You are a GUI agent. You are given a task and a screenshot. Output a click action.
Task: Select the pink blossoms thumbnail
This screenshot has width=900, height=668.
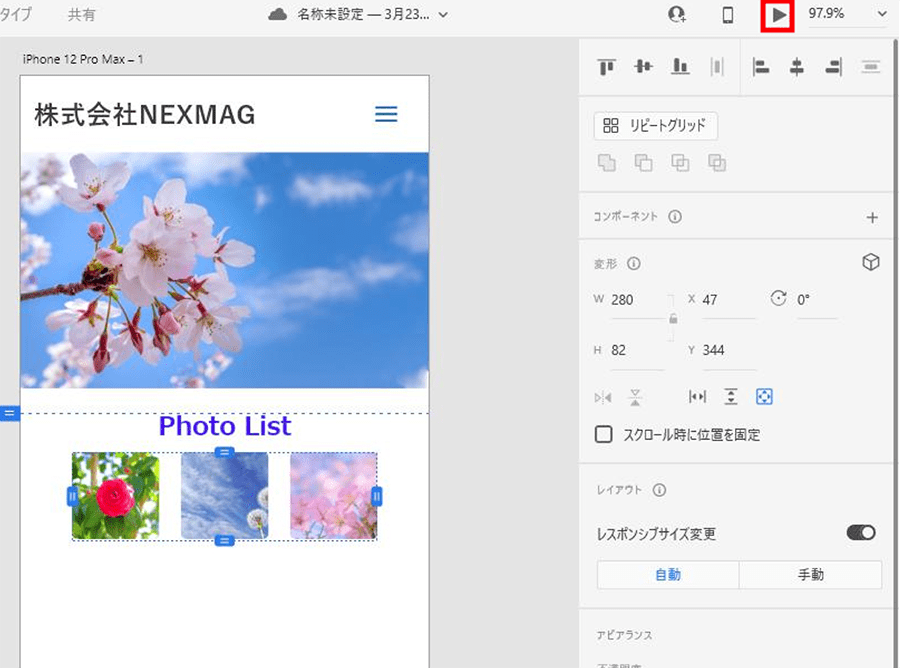[x=333, y=496]
